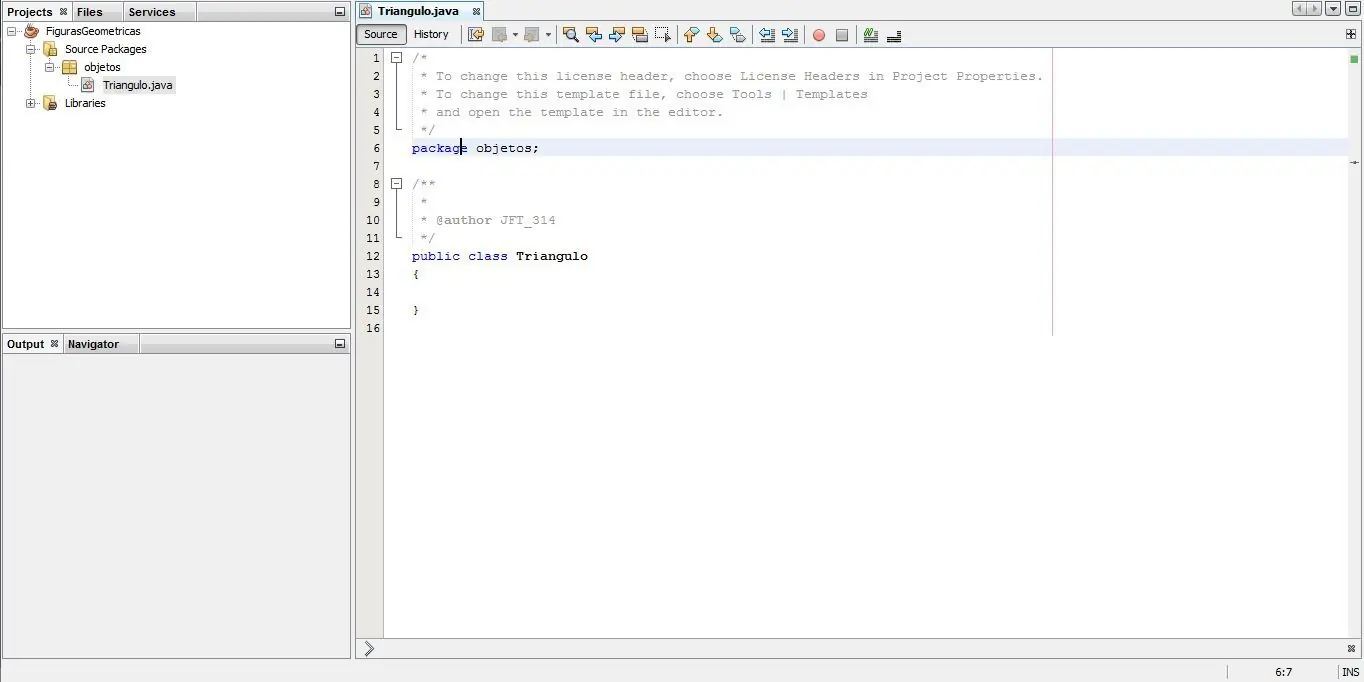Click Stop Macro Recording square icon
Screen dimensions: 1364x682
pyautogui.click(x=842, y=35)
